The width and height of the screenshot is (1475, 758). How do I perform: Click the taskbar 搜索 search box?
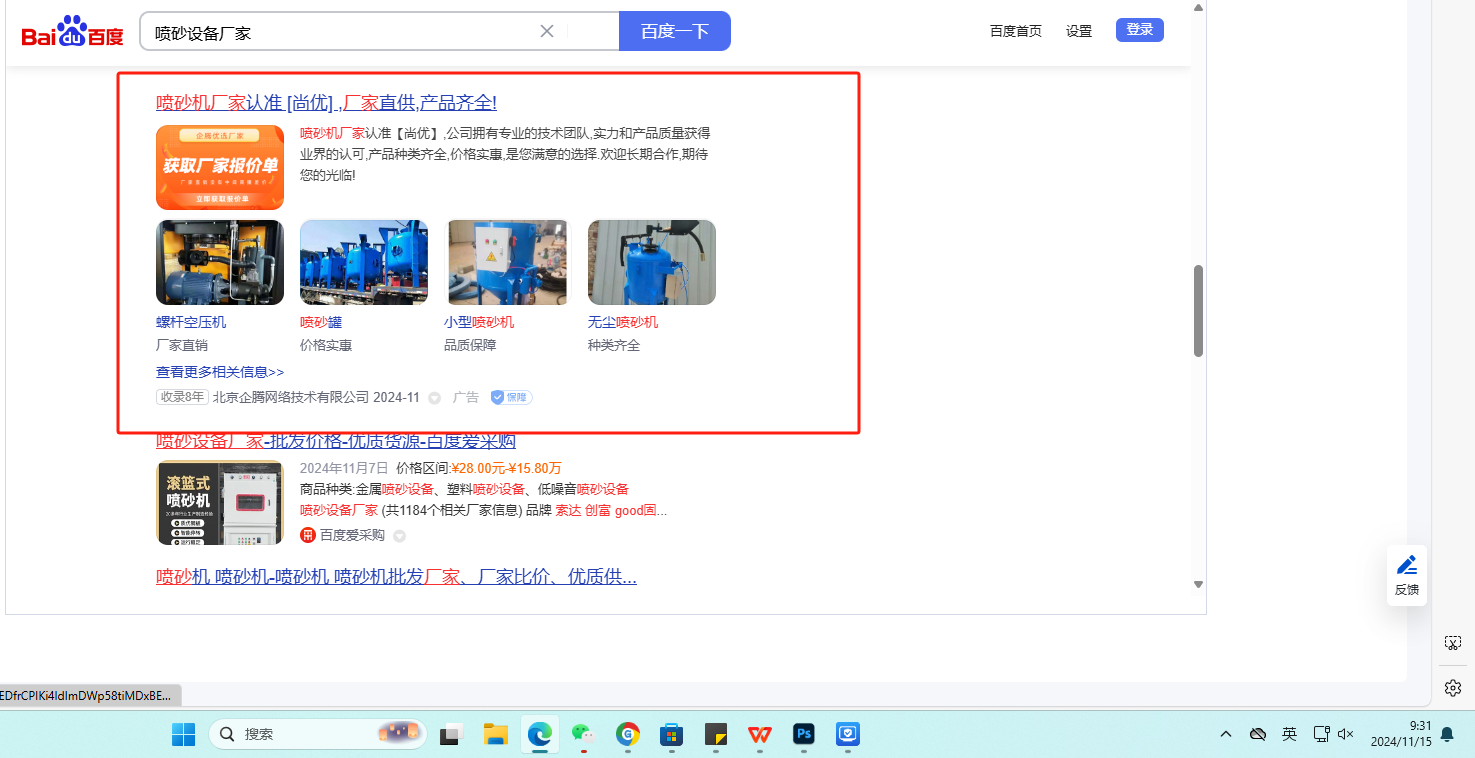pos(318,734)
